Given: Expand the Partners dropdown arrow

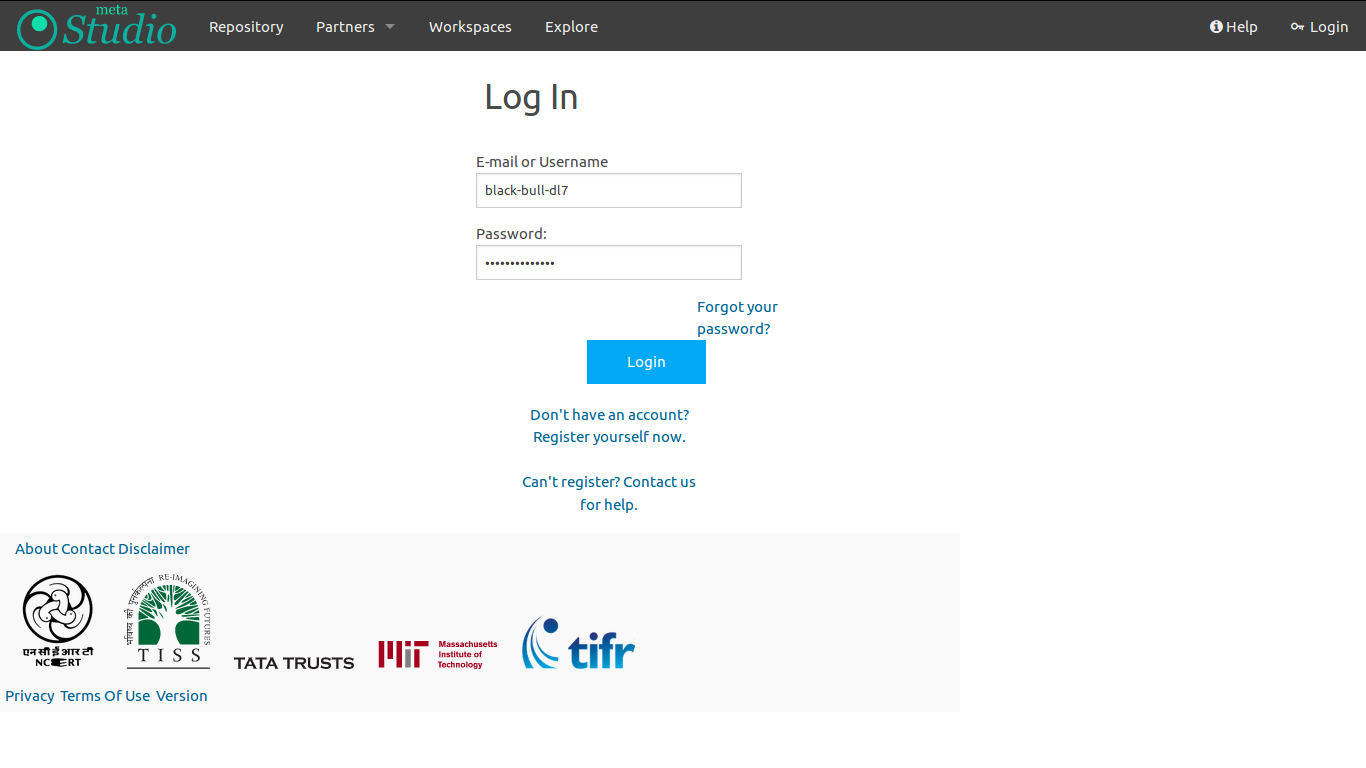Looking at the screenshot, I should [390, 27].
